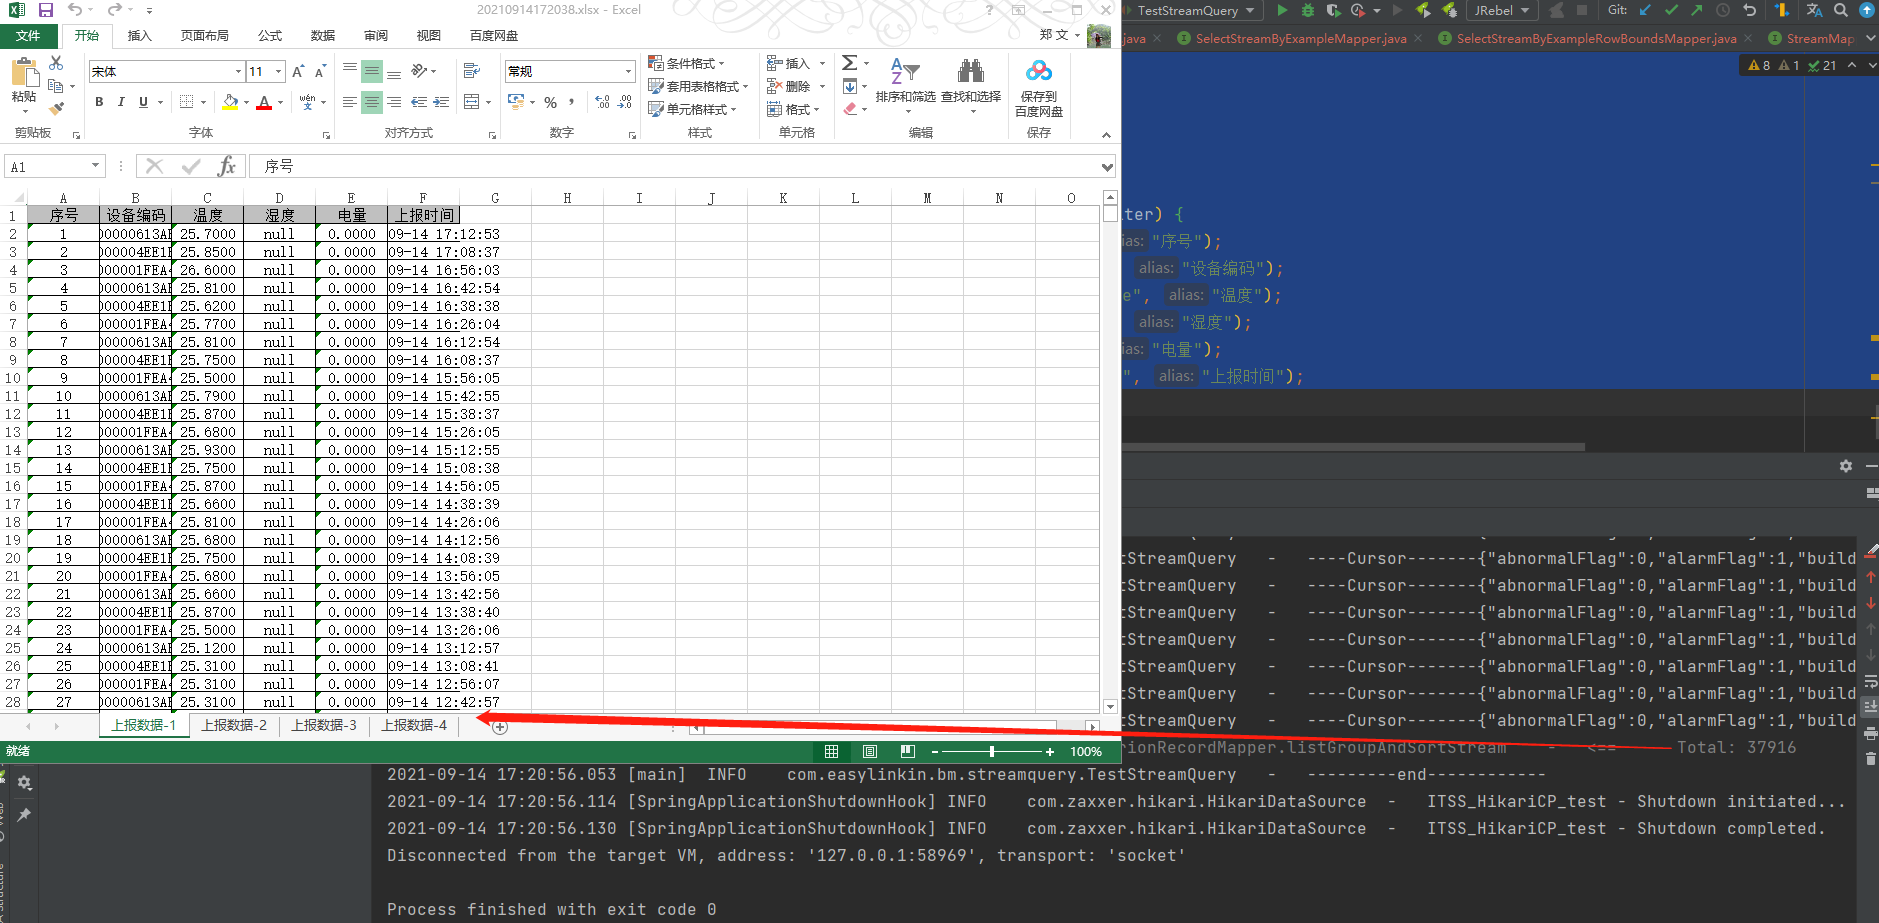1879x923 pixels.
Task: Switch to the 数据 Data tab
Action: tap(323, 36)
